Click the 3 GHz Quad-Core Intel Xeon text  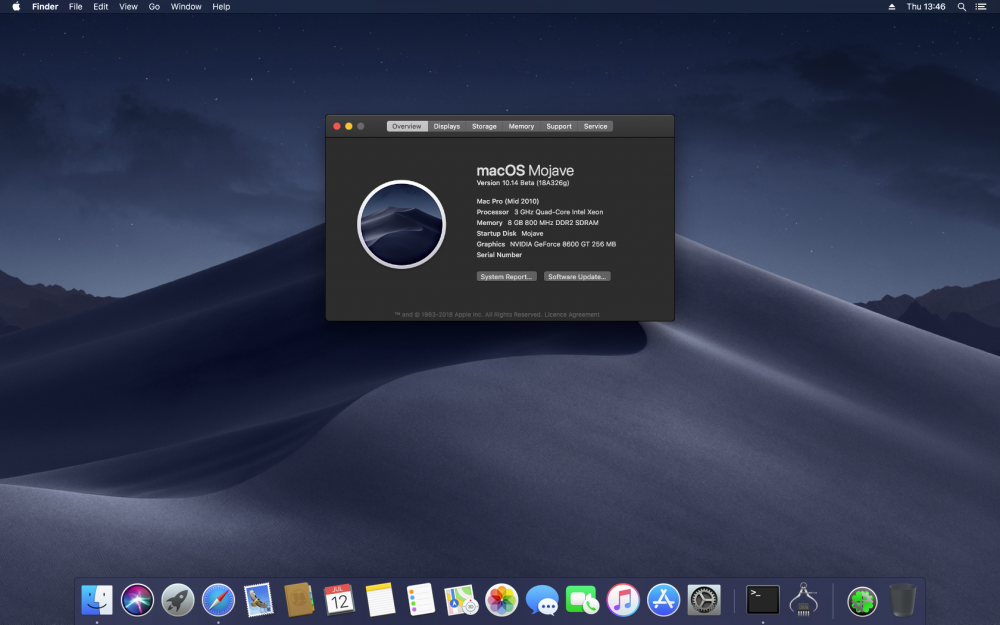pyautogui.click(x=559, y=212)
